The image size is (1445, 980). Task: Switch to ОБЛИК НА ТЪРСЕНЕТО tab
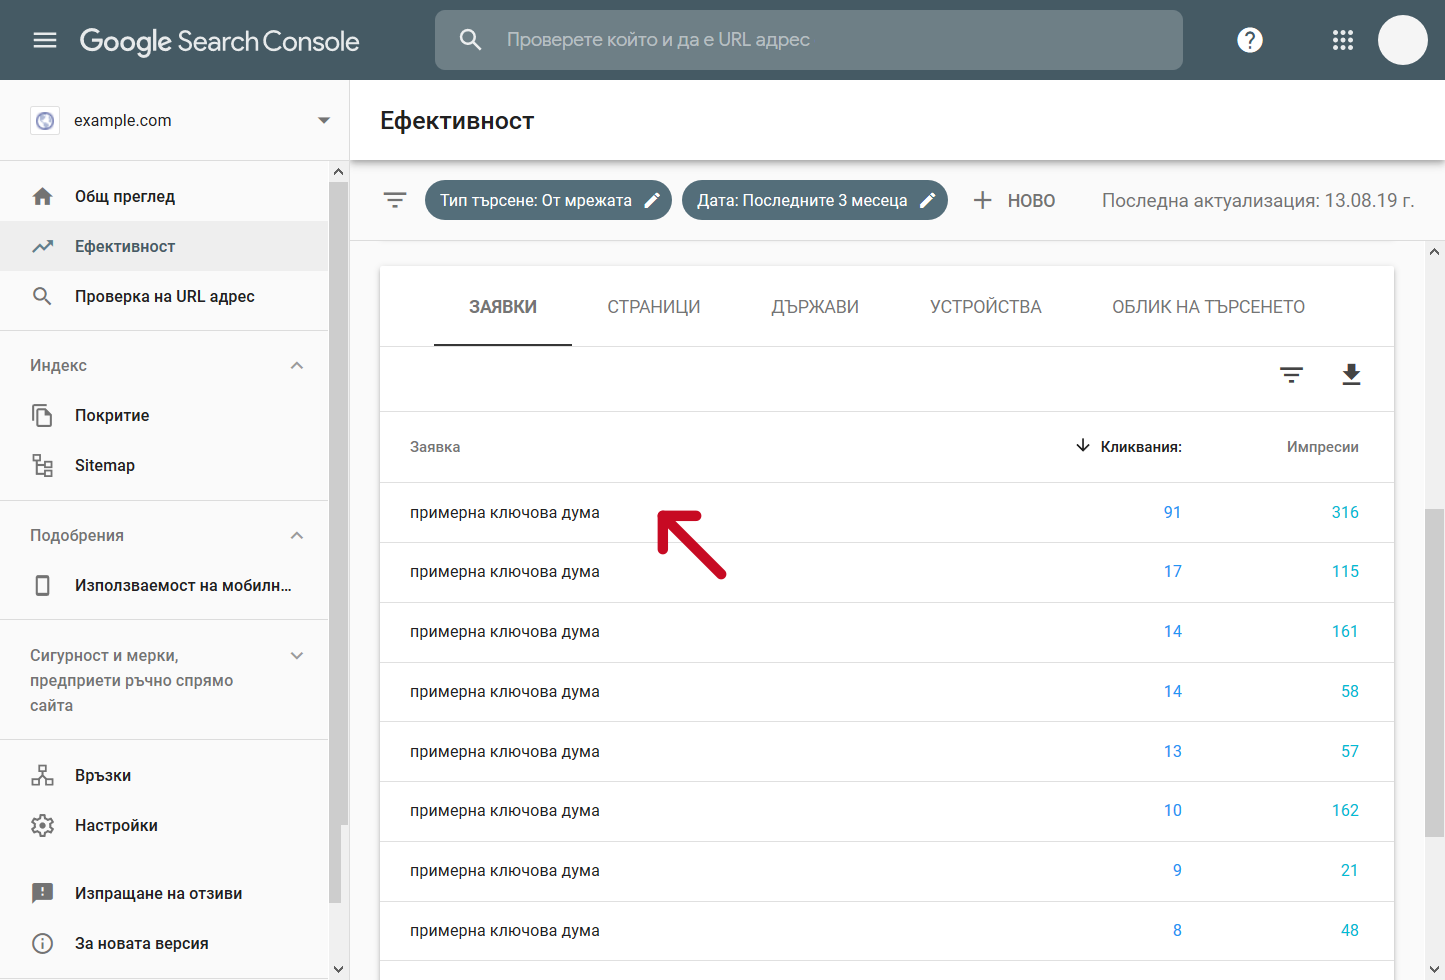[x=1209, y=307]
